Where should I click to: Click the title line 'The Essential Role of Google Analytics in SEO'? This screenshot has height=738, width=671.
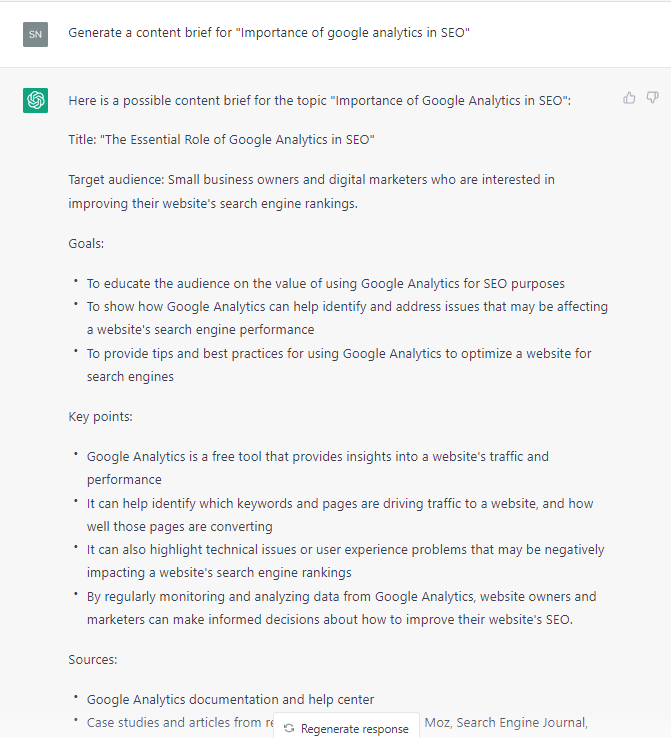[221, 139]
